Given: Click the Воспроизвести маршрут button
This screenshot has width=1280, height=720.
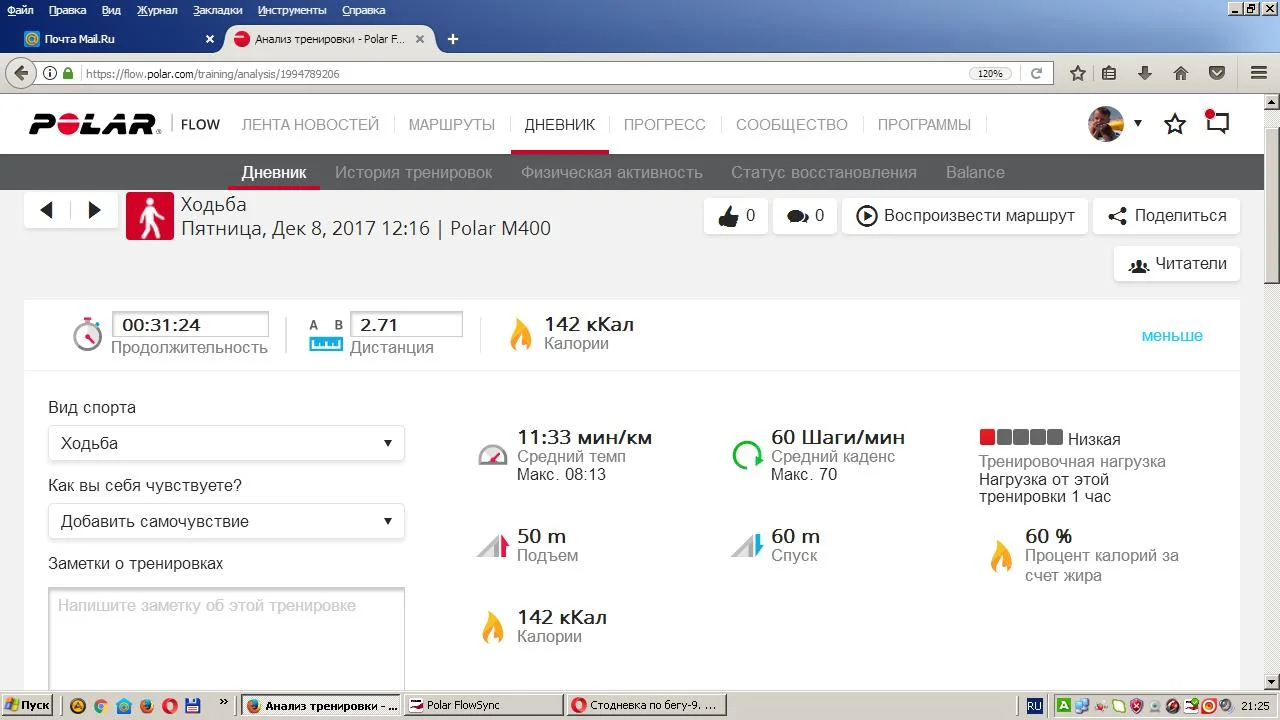Looking at the screenshot, I should coord(965,216).
